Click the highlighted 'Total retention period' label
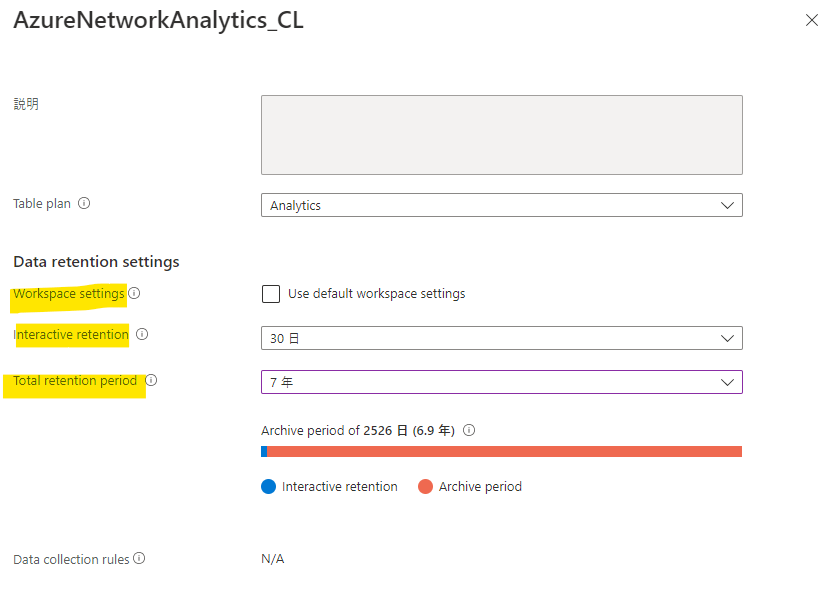The image size is (834, 612). [75, 381]
